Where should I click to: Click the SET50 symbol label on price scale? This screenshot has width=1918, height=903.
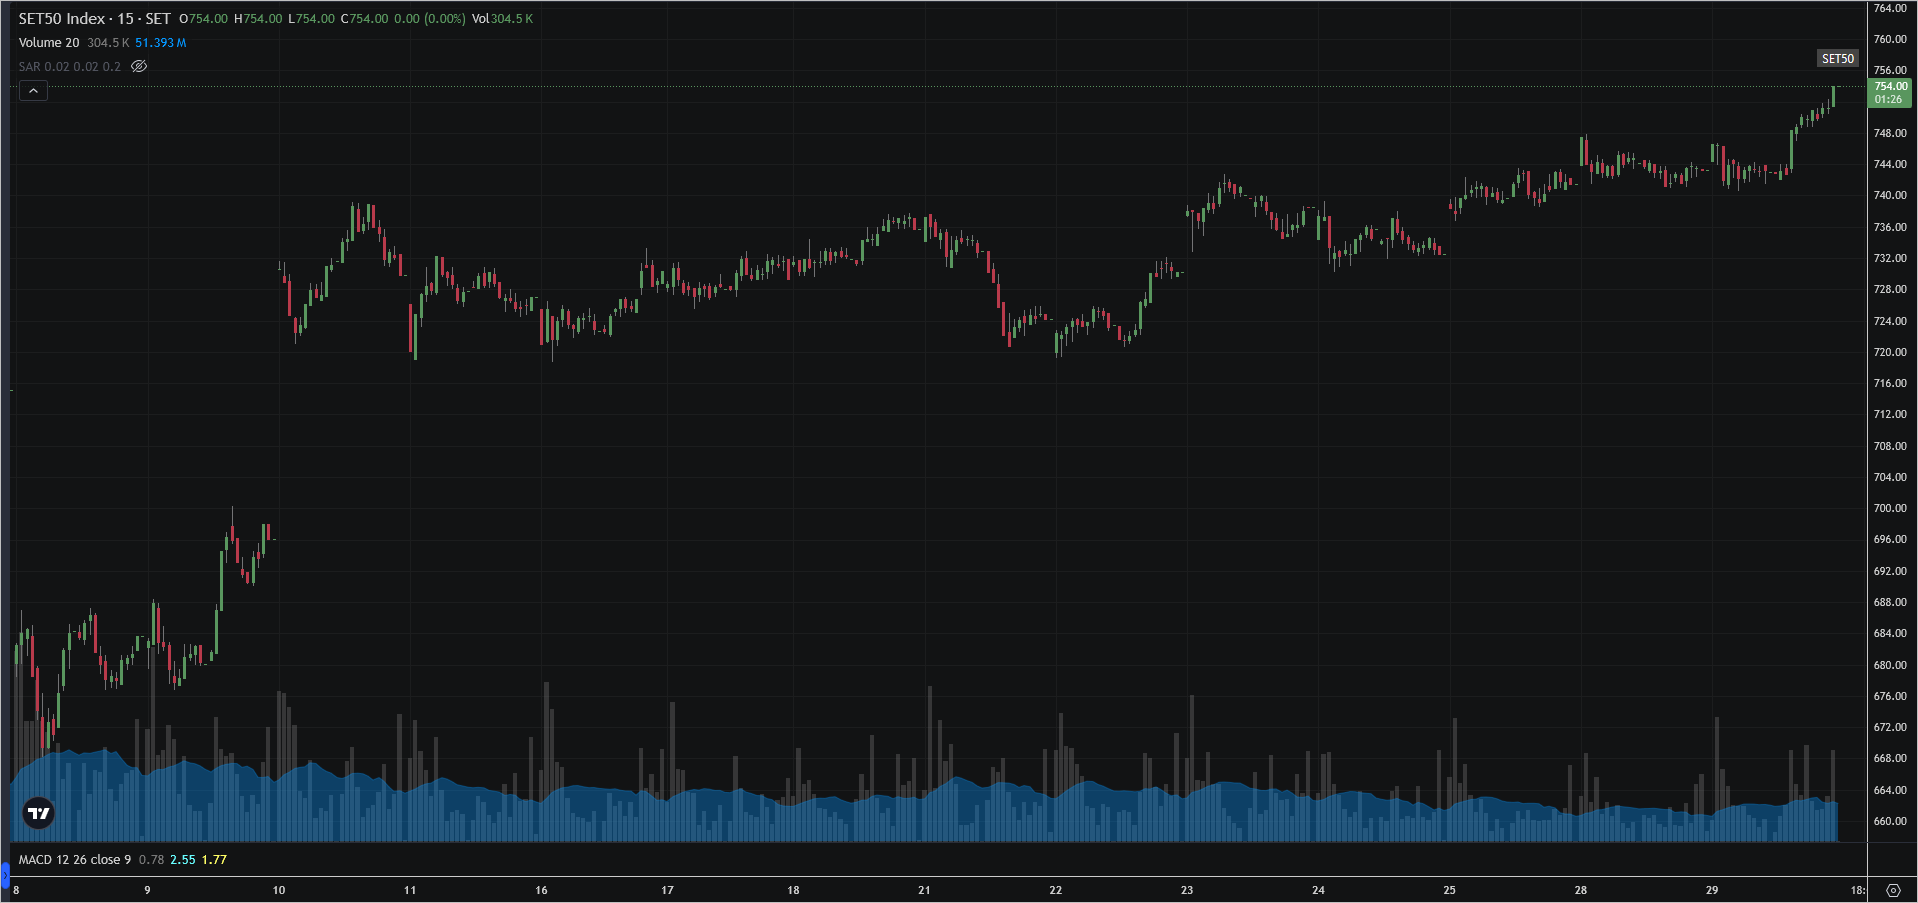[1837, 58]
